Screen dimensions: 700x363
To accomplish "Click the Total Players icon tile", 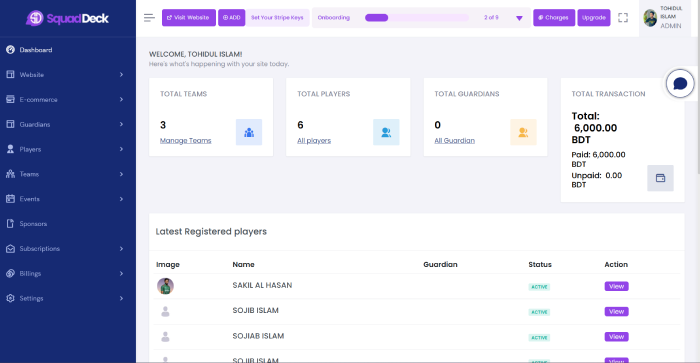I will [x=386, y=132].
